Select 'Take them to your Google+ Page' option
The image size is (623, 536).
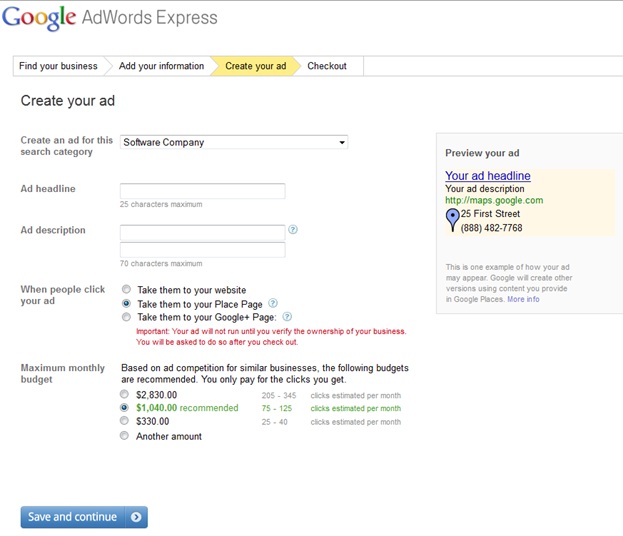pyautogui.click(x=126, y=317)
